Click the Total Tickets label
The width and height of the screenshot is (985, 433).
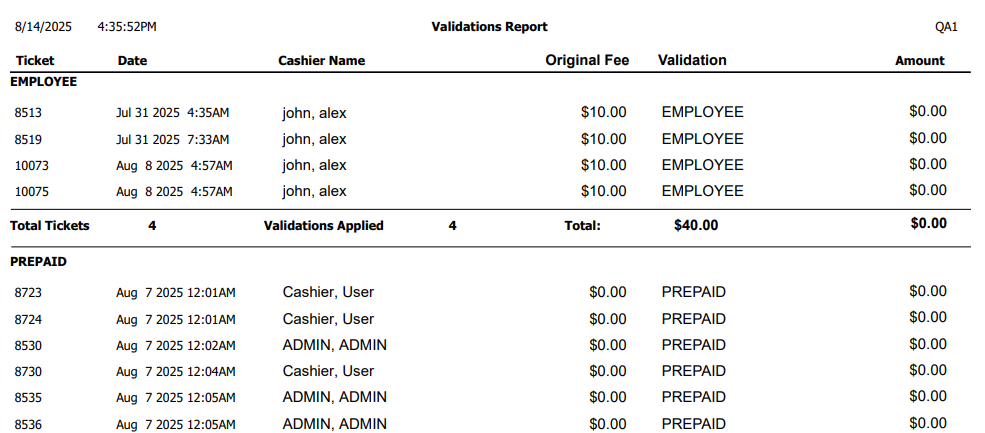[x=50, y=226]
